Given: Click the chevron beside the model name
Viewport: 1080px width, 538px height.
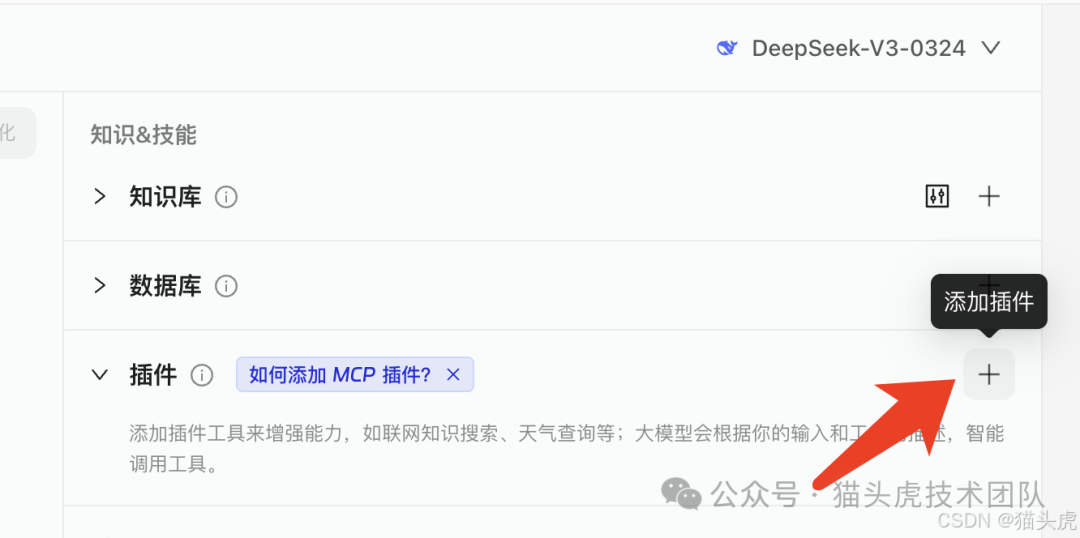Looking at the screenshot, I should click(x=990, y=48).
